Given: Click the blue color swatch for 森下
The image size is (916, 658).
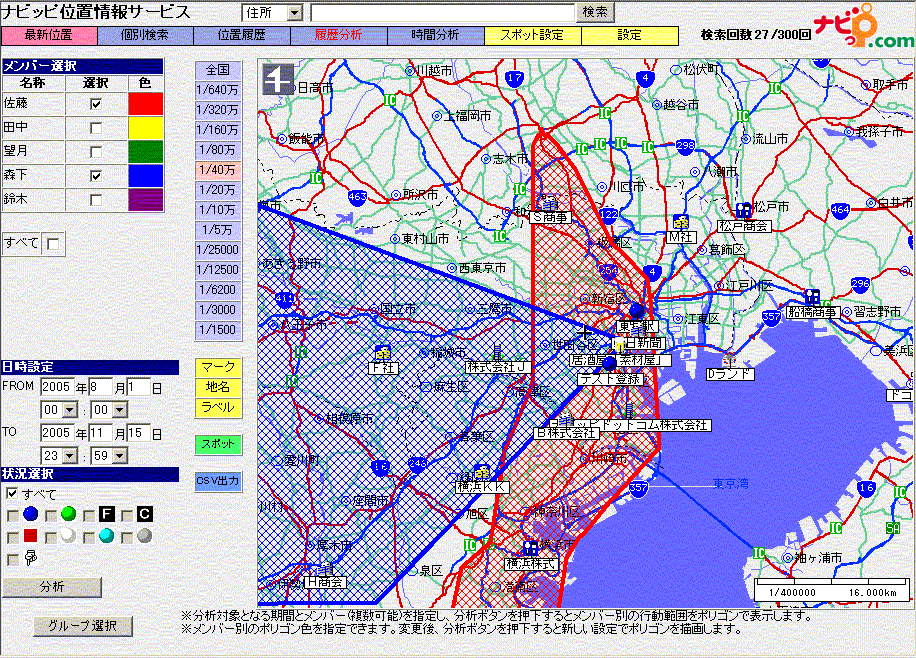Looking at the screenshot, I should [x=146, y=176].
